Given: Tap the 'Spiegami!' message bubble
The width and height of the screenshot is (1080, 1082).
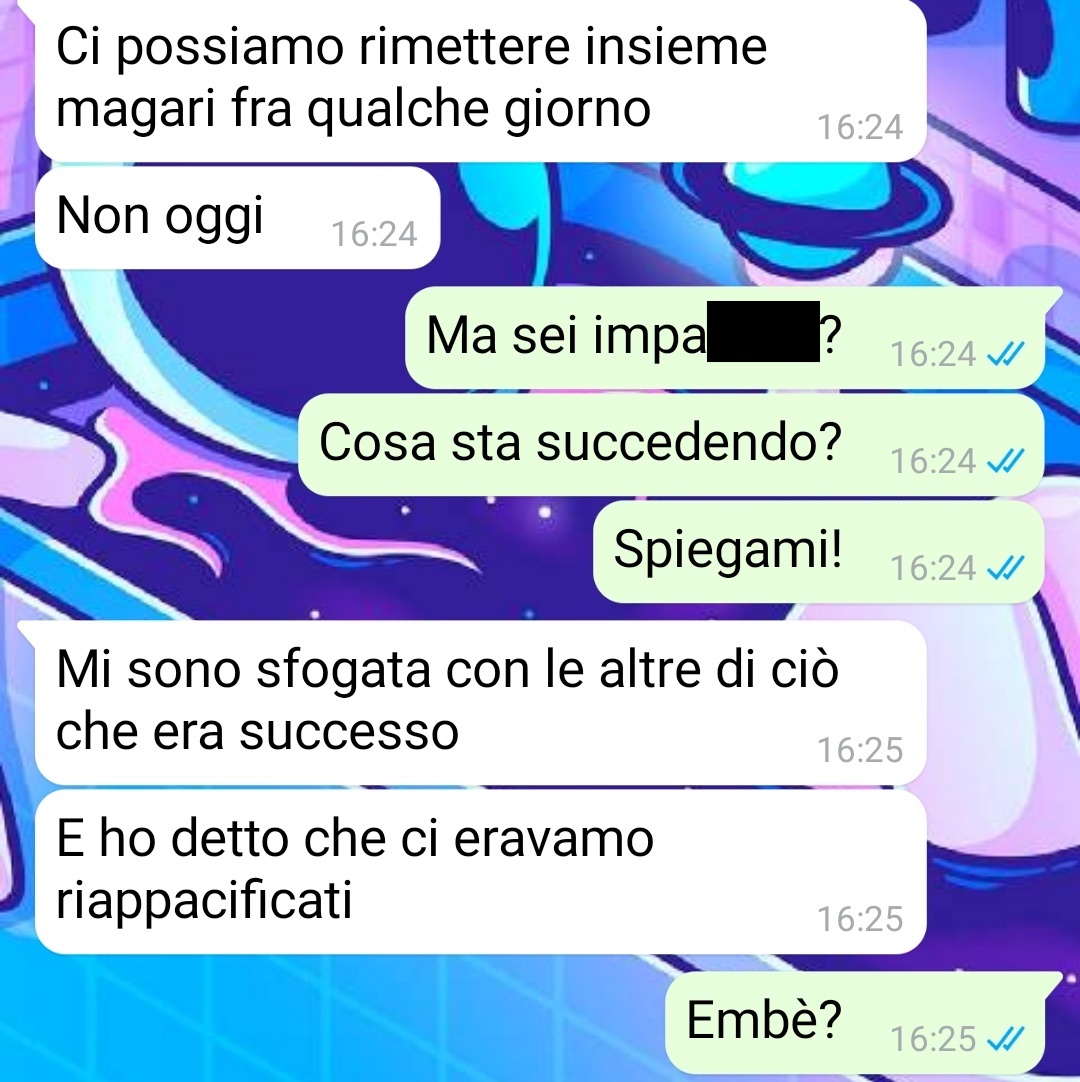Looking at the screenshot, I should tap(818, 552).
